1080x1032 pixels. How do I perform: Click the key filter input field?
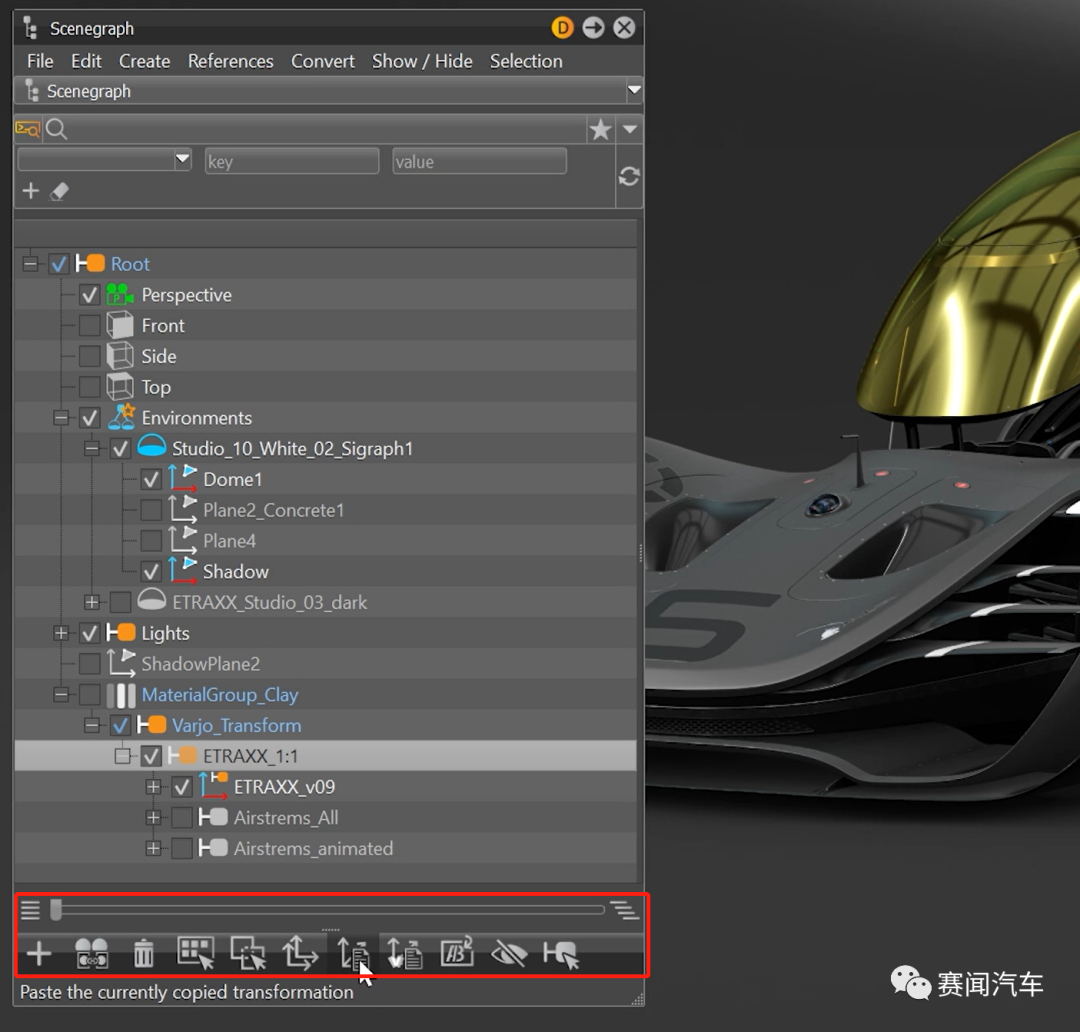(x=291, y=161)
